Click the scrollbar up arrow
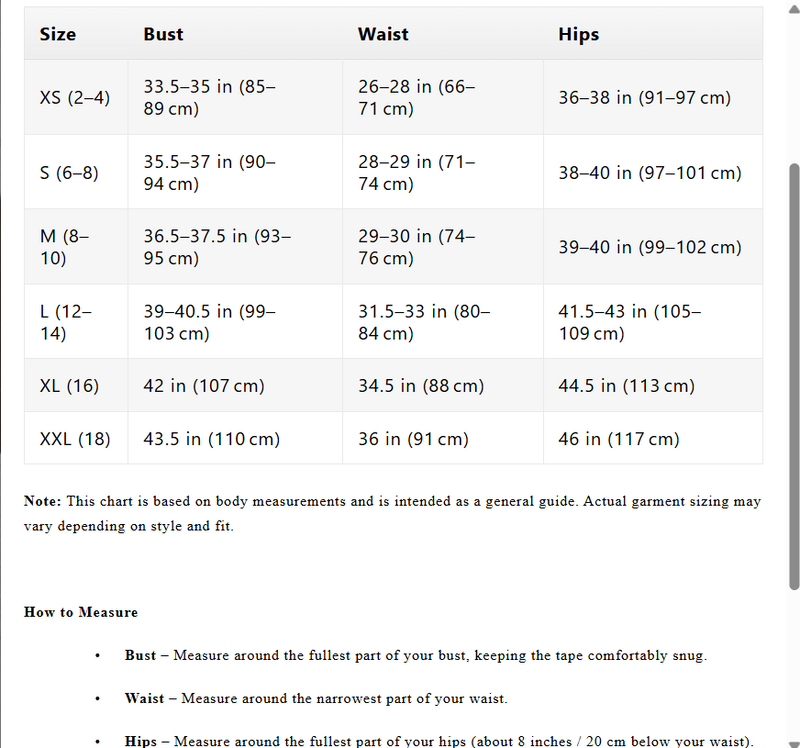This screenshot has height=748, width=800. [794, 8]
